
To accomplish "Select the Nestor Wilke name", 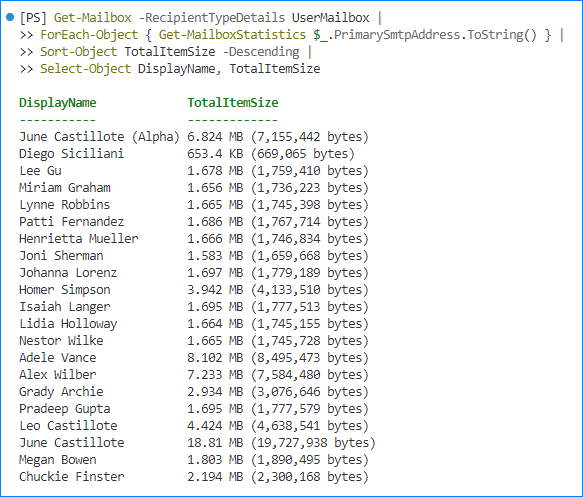I will point(61,341).
